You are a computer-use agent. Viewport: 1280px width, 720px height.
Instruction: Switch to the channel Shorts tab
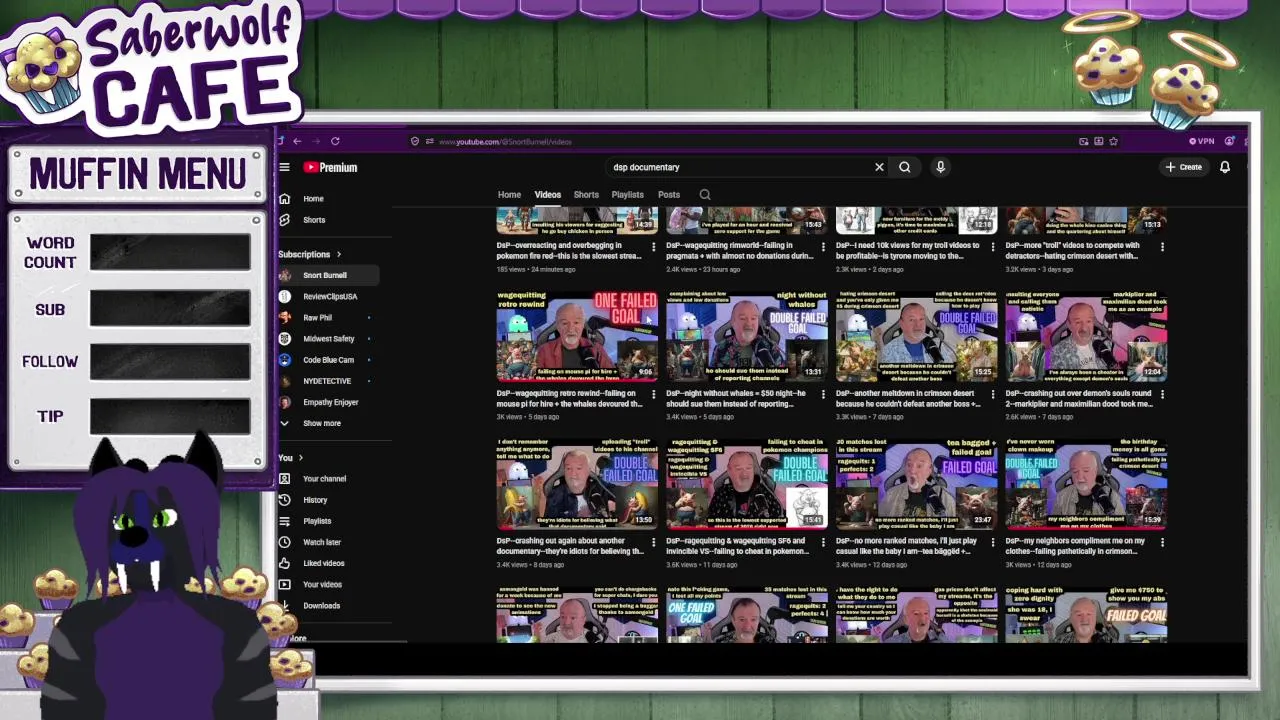click(586, 195)
